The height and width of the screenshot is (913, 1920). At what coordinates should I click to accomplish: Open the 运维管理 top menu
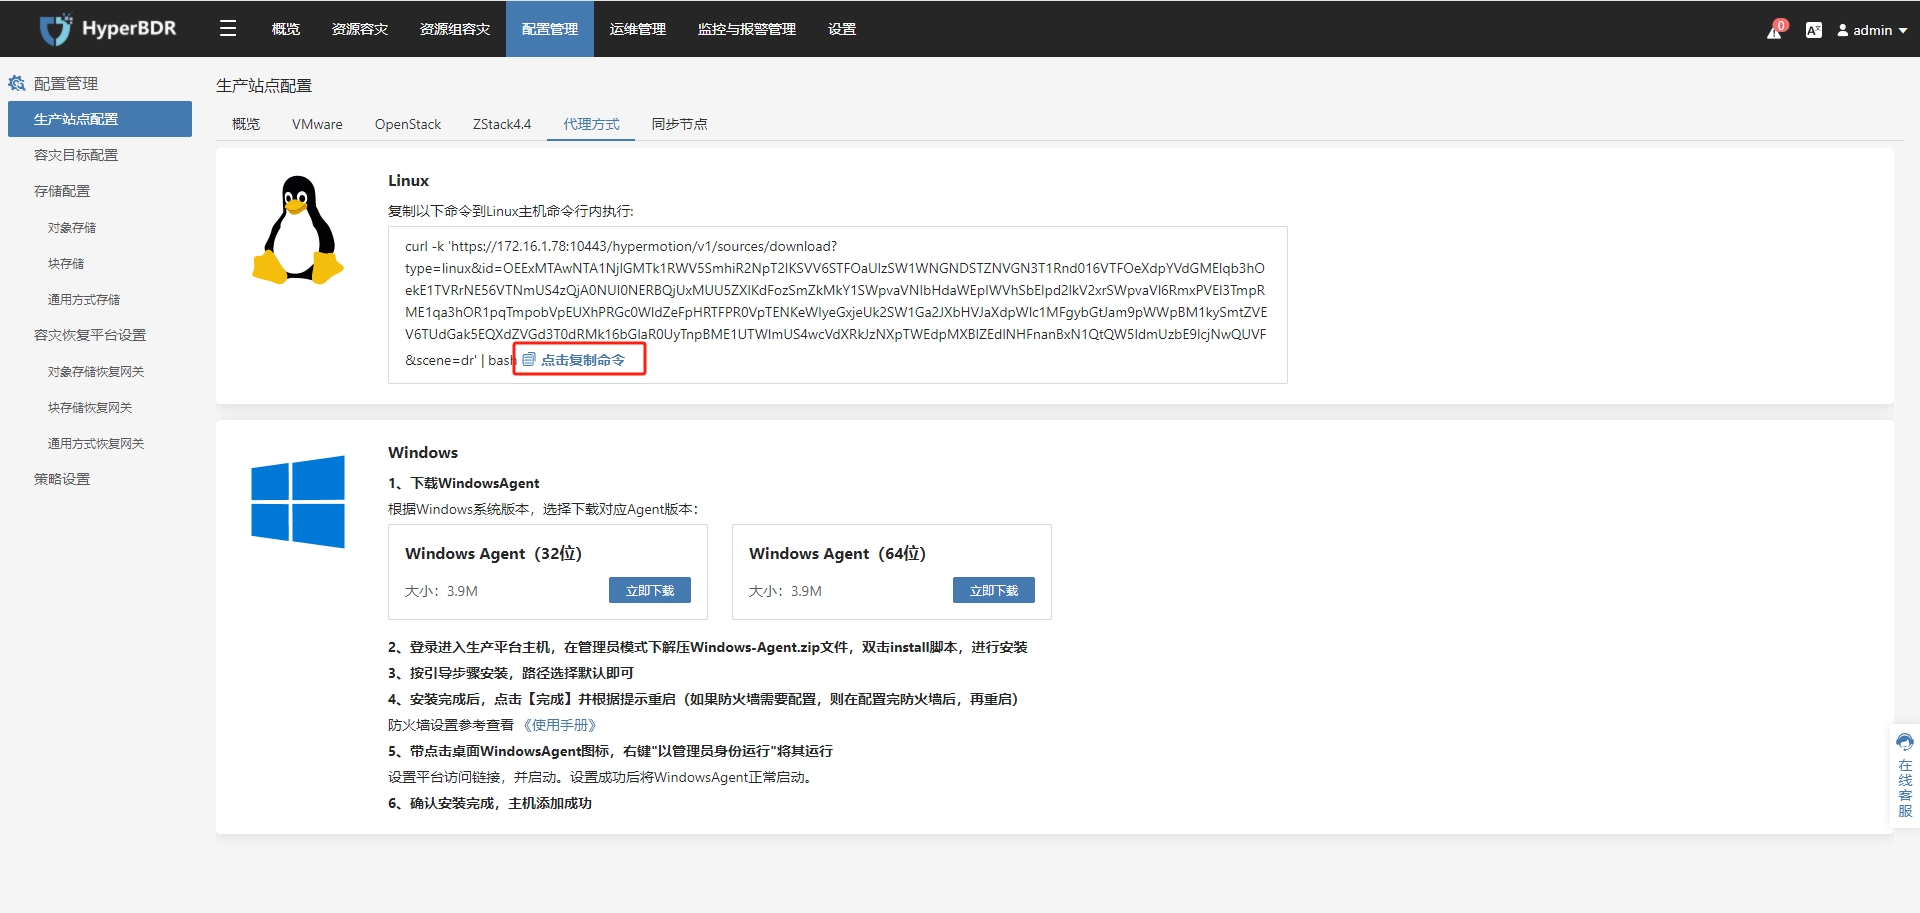pyautogui.click(x=638, y=29)
